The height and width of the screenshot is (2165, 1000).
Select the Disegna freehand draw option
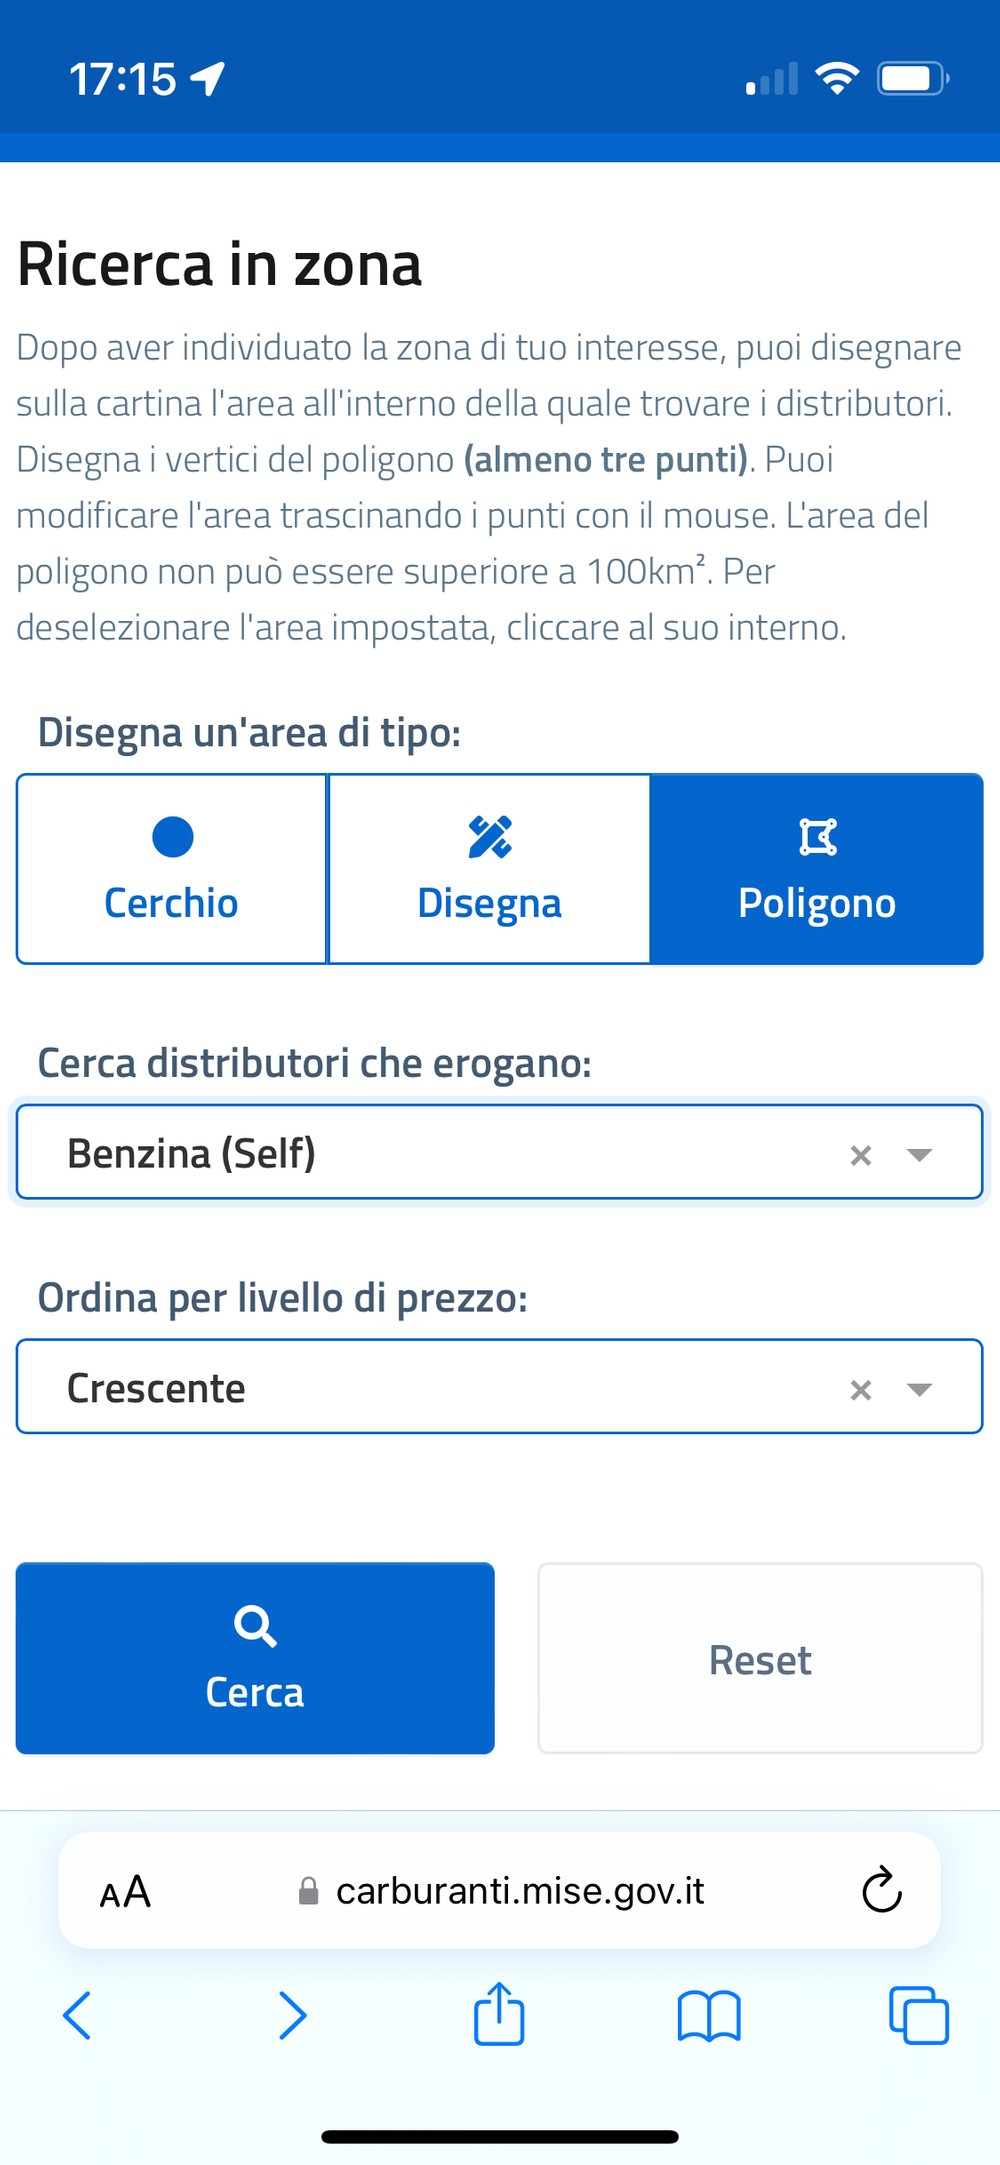489,869
